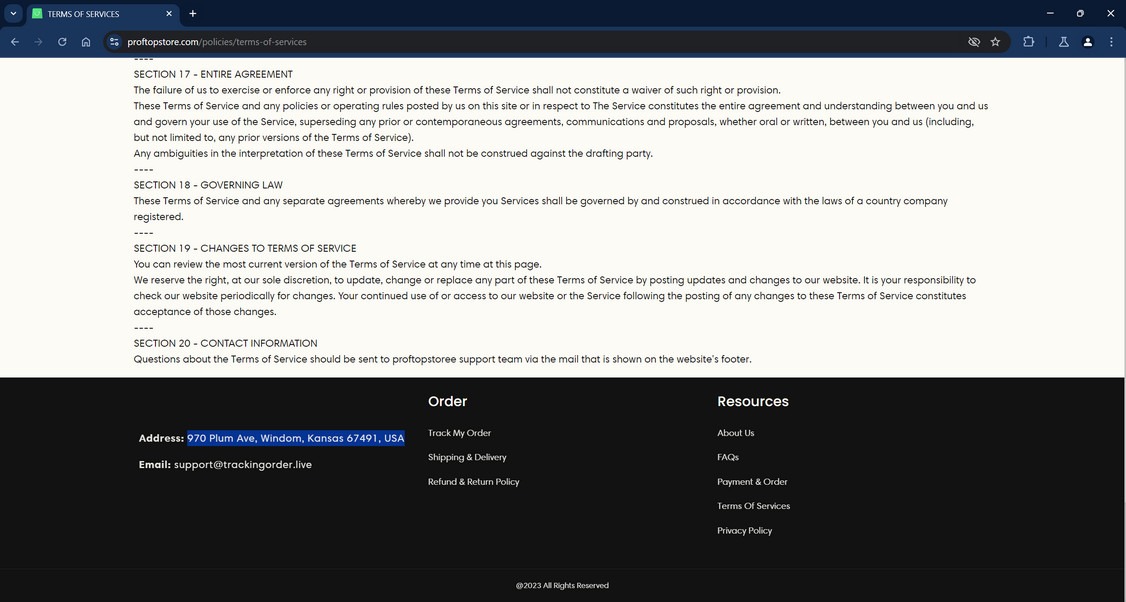Image resolution: width=1126 pixels, height=602 pixels.
Task: Open a new browser tab
Action: 192,14
